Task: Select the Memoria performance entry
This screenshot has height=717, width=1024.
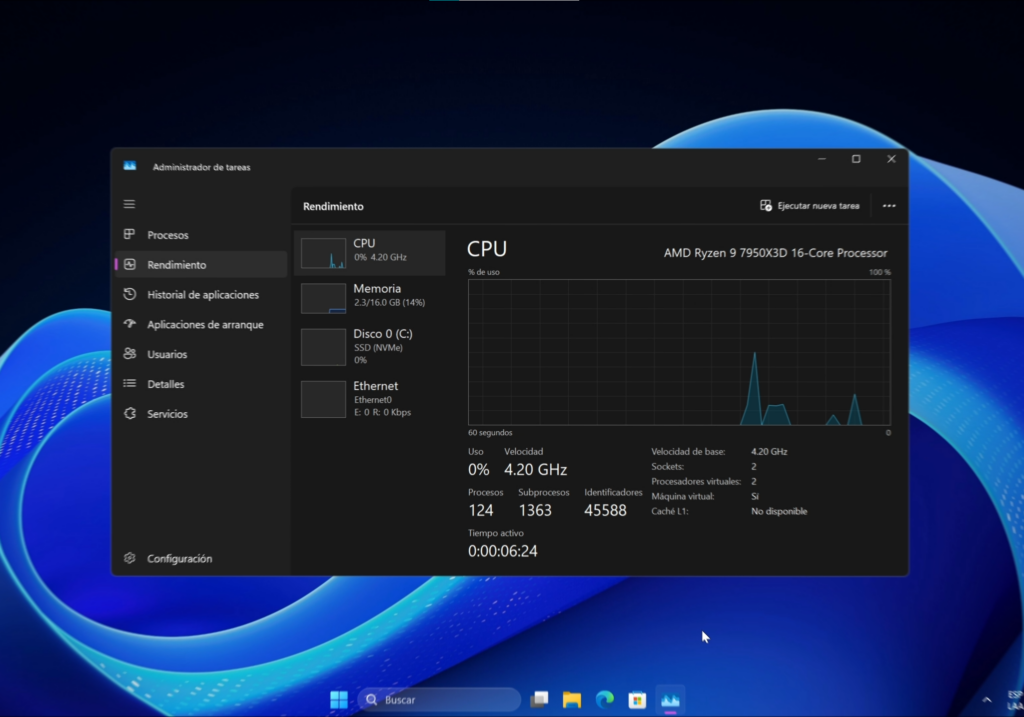Action: 369,297
